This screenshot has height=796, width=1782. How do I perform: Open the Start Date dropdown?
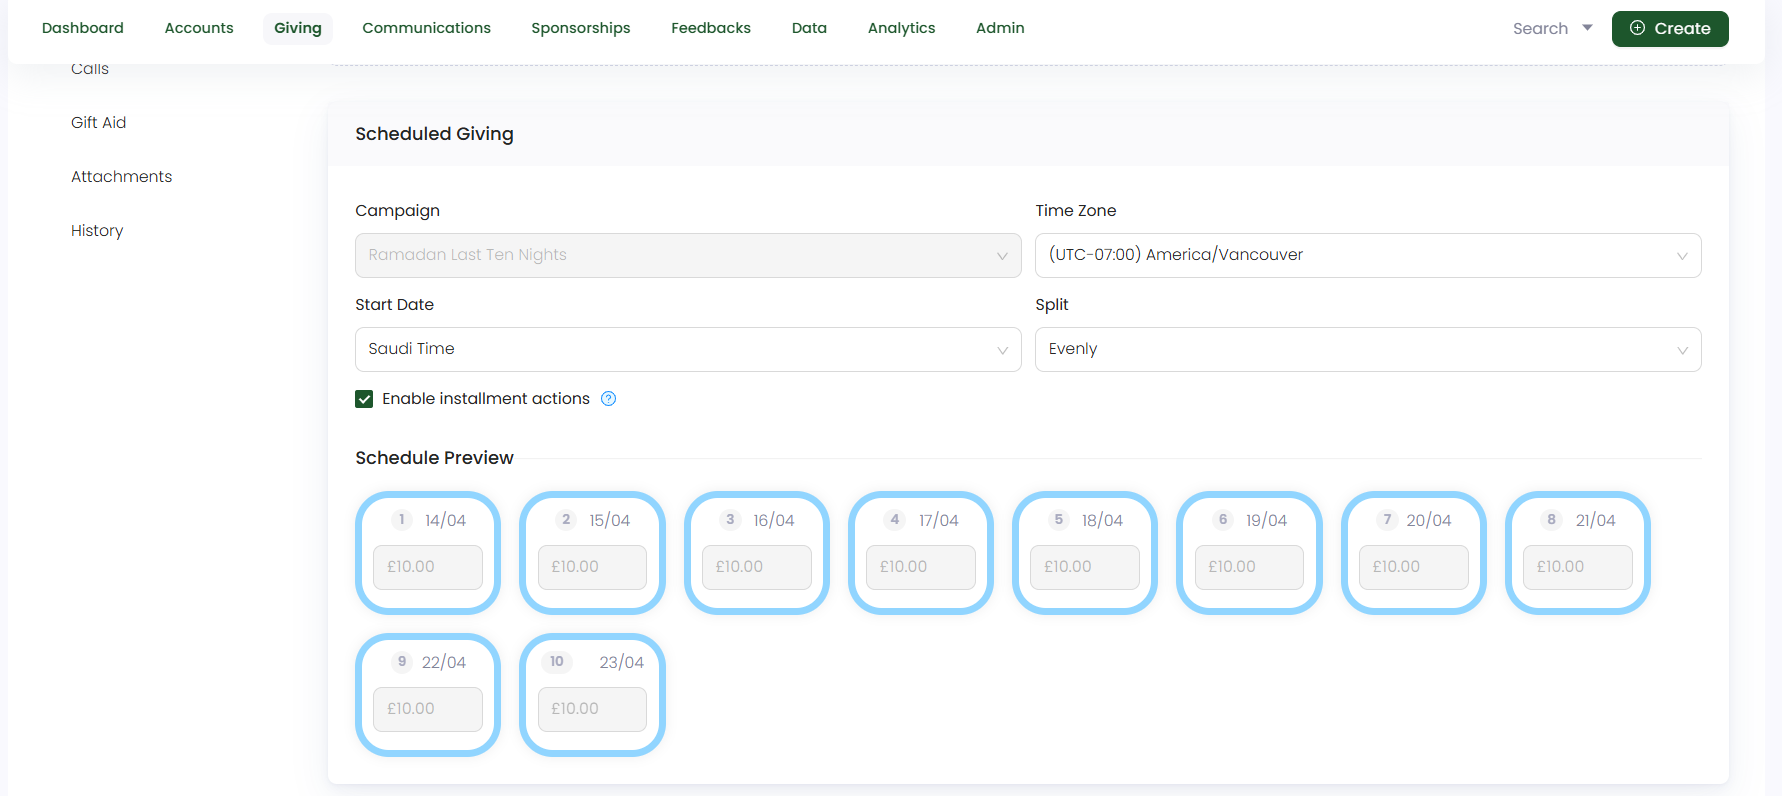[x=688, y=349]
